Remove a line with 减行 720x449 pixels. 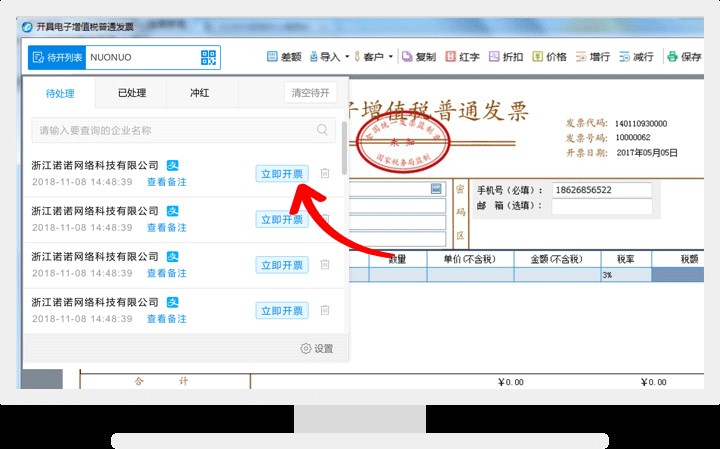coord(636,56)
